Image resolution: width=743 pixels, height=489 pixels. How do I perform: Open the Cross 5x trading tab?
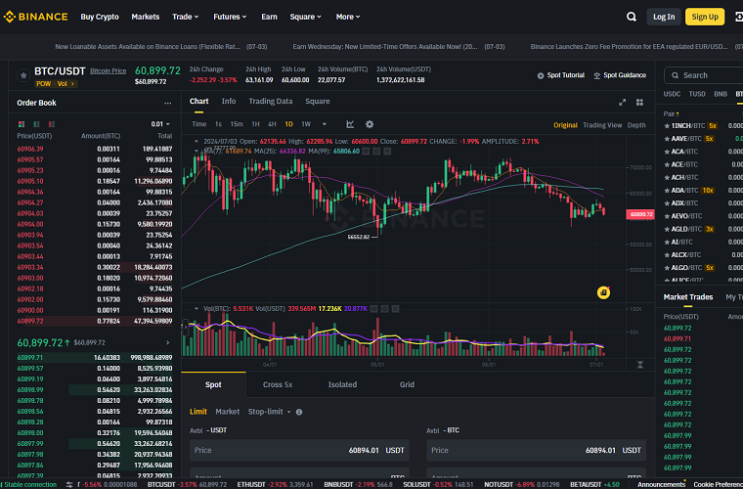pyautogui.click(x=278, y=385)
